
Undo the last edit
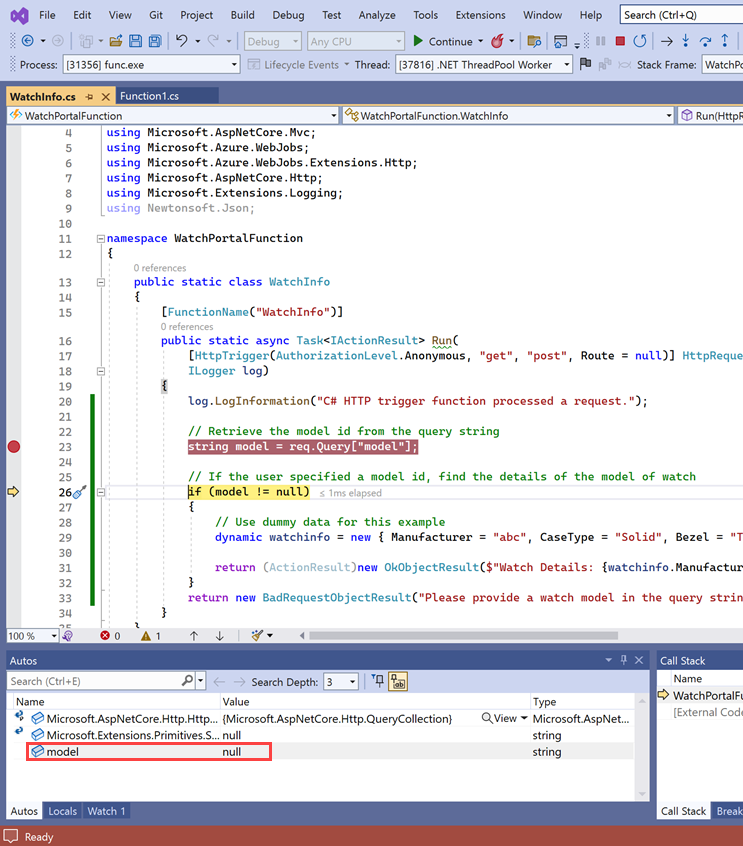[x=182, y=41]
